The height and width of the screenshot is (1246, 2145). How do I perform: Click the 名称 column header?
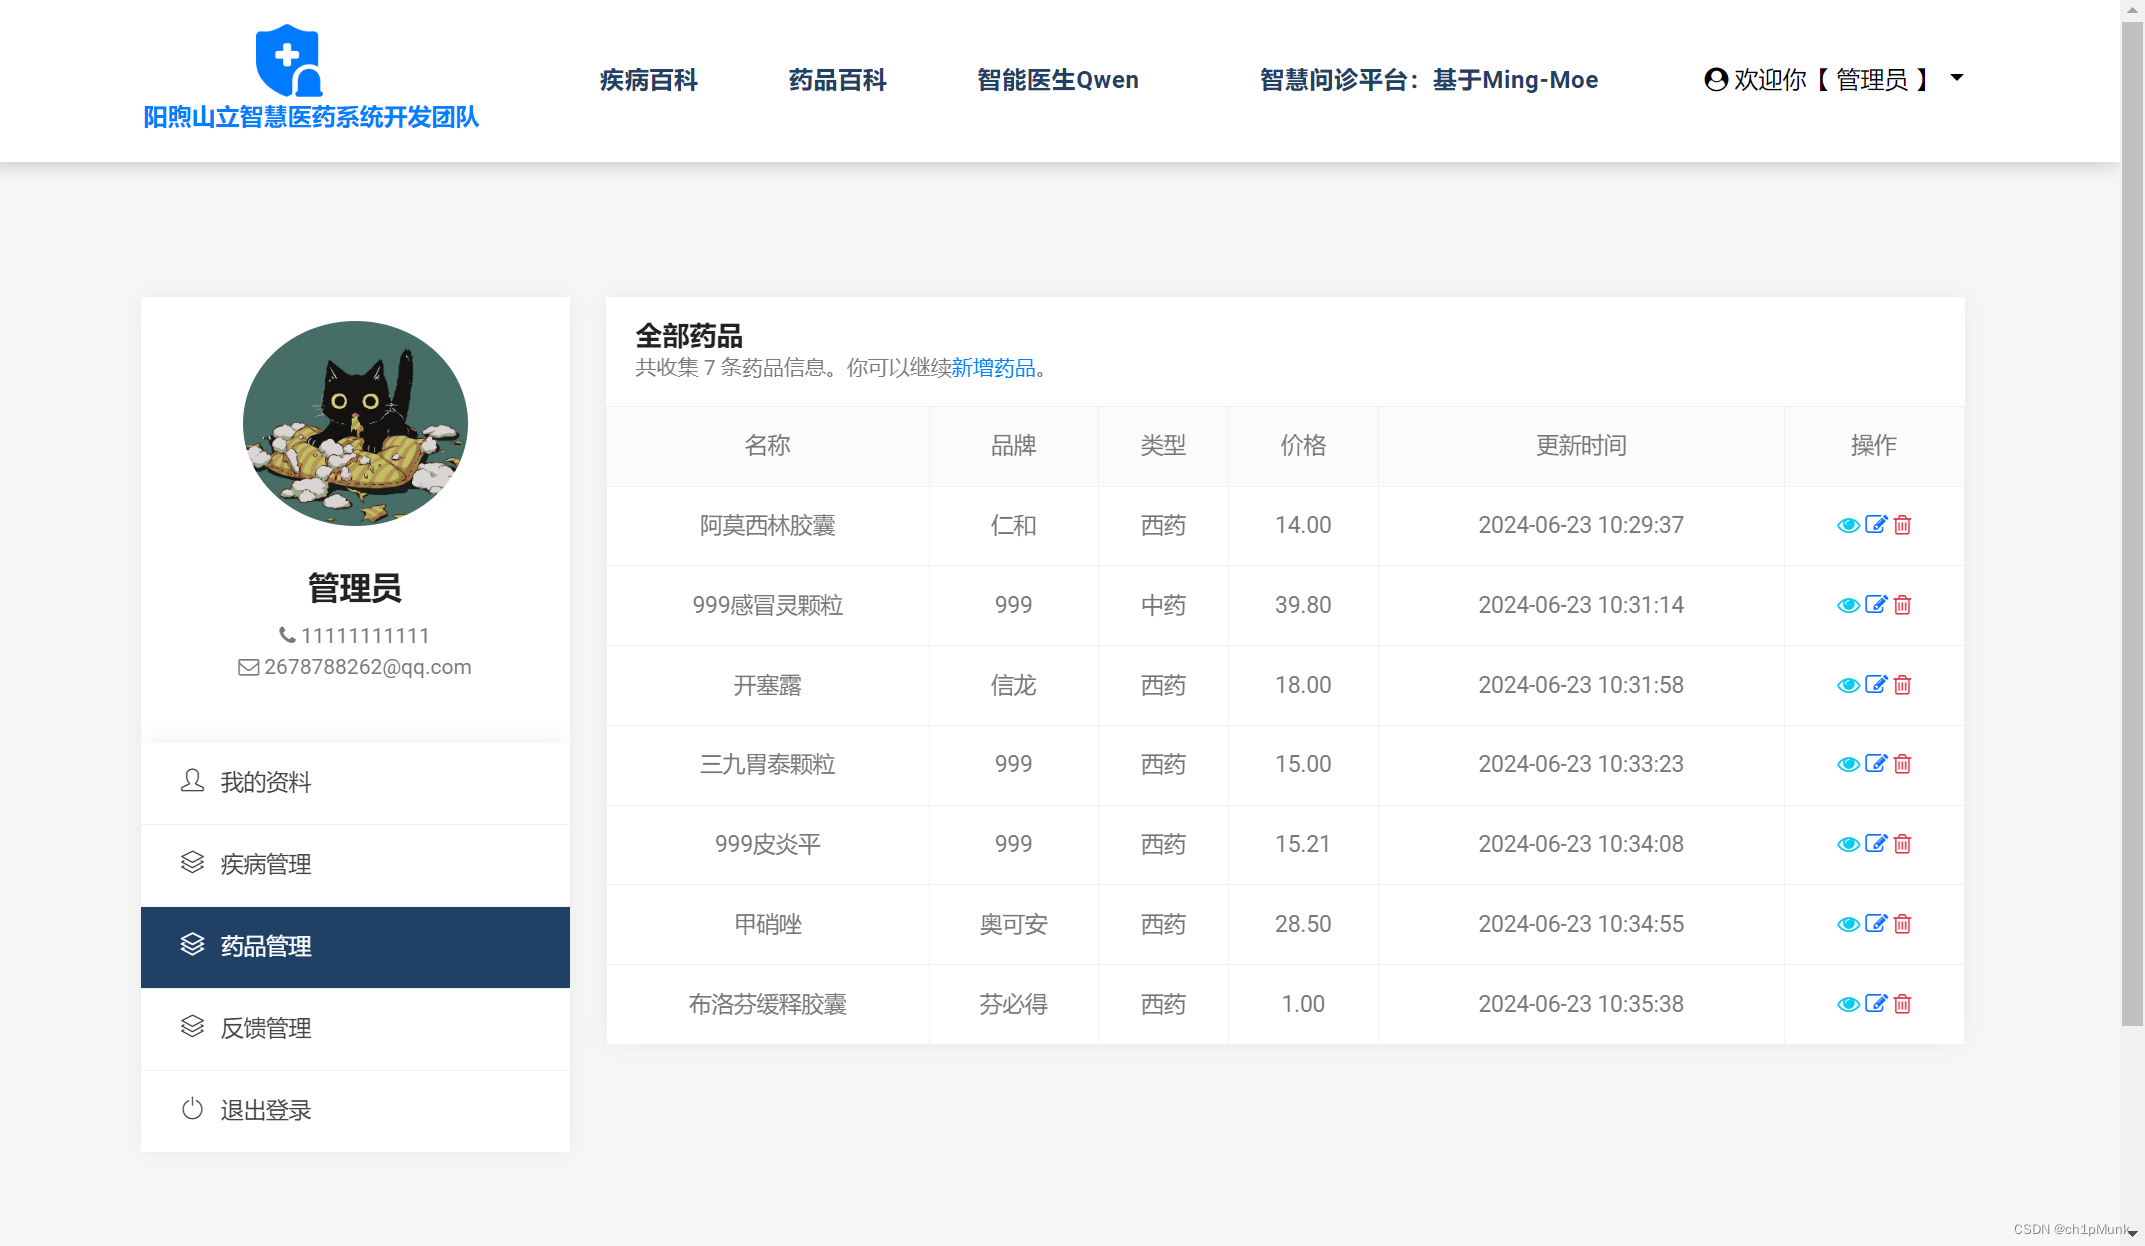767,446
